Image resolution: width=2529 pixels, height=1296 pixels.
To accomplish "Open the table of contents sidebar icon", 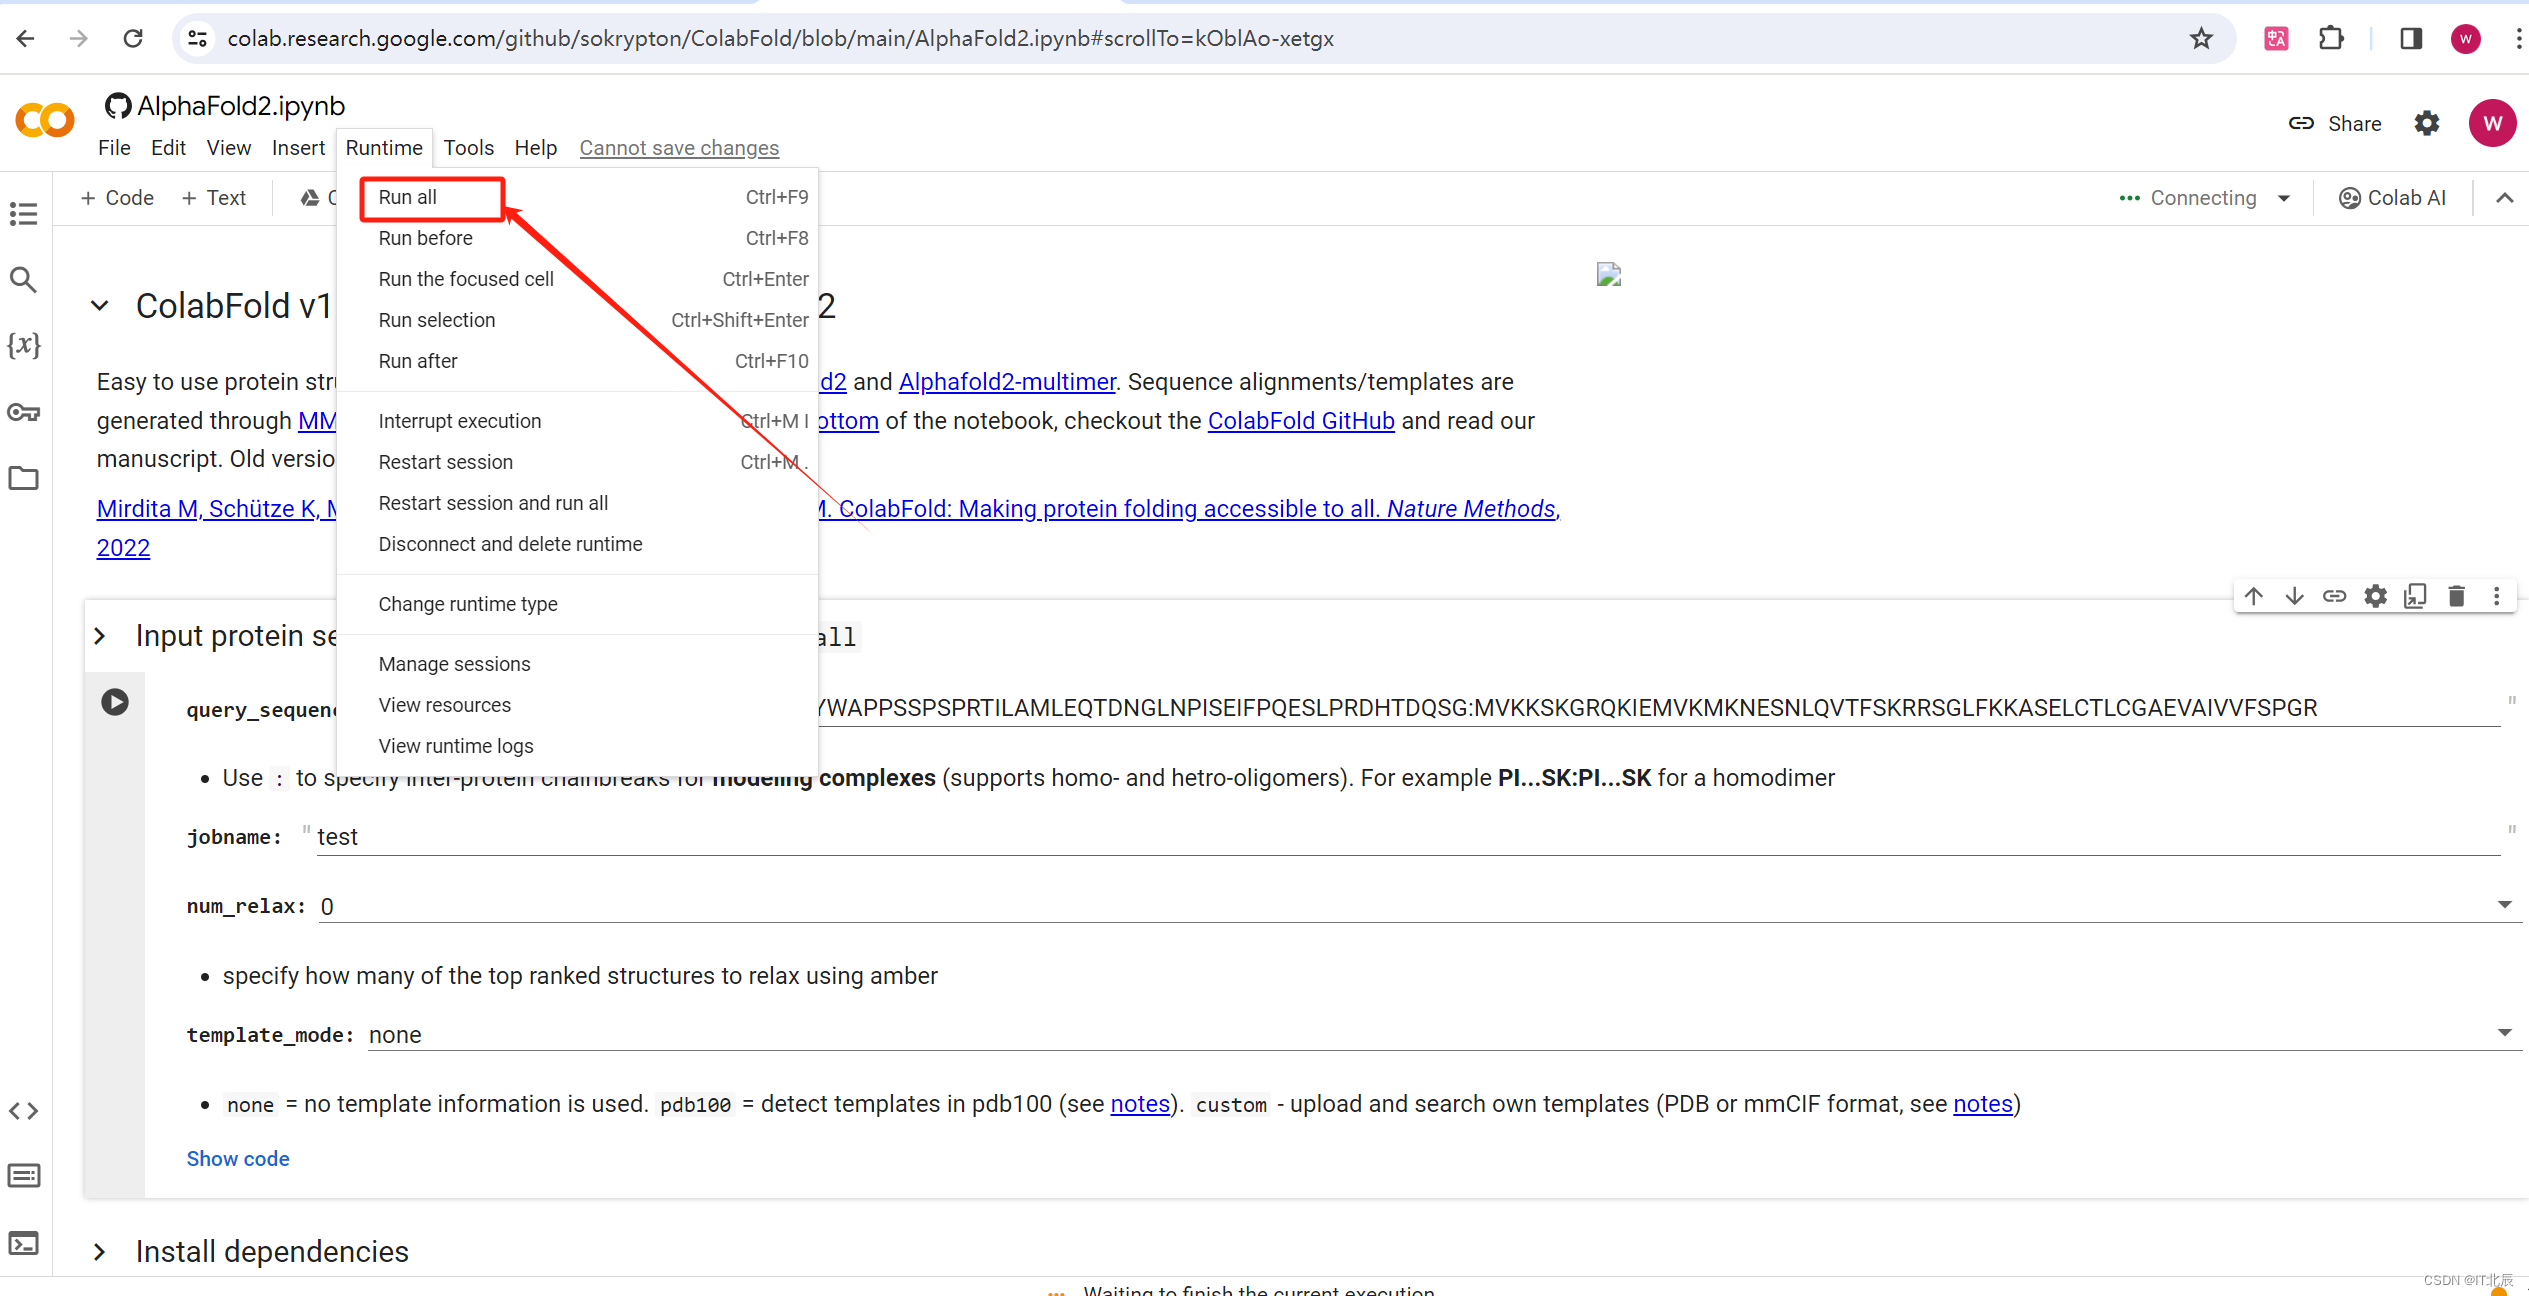I will coord(23,214).
